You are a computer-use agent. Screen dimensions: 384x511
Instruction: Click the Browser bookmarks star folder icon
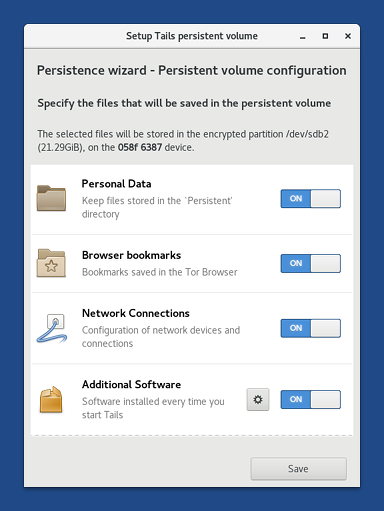pos(51,263)
